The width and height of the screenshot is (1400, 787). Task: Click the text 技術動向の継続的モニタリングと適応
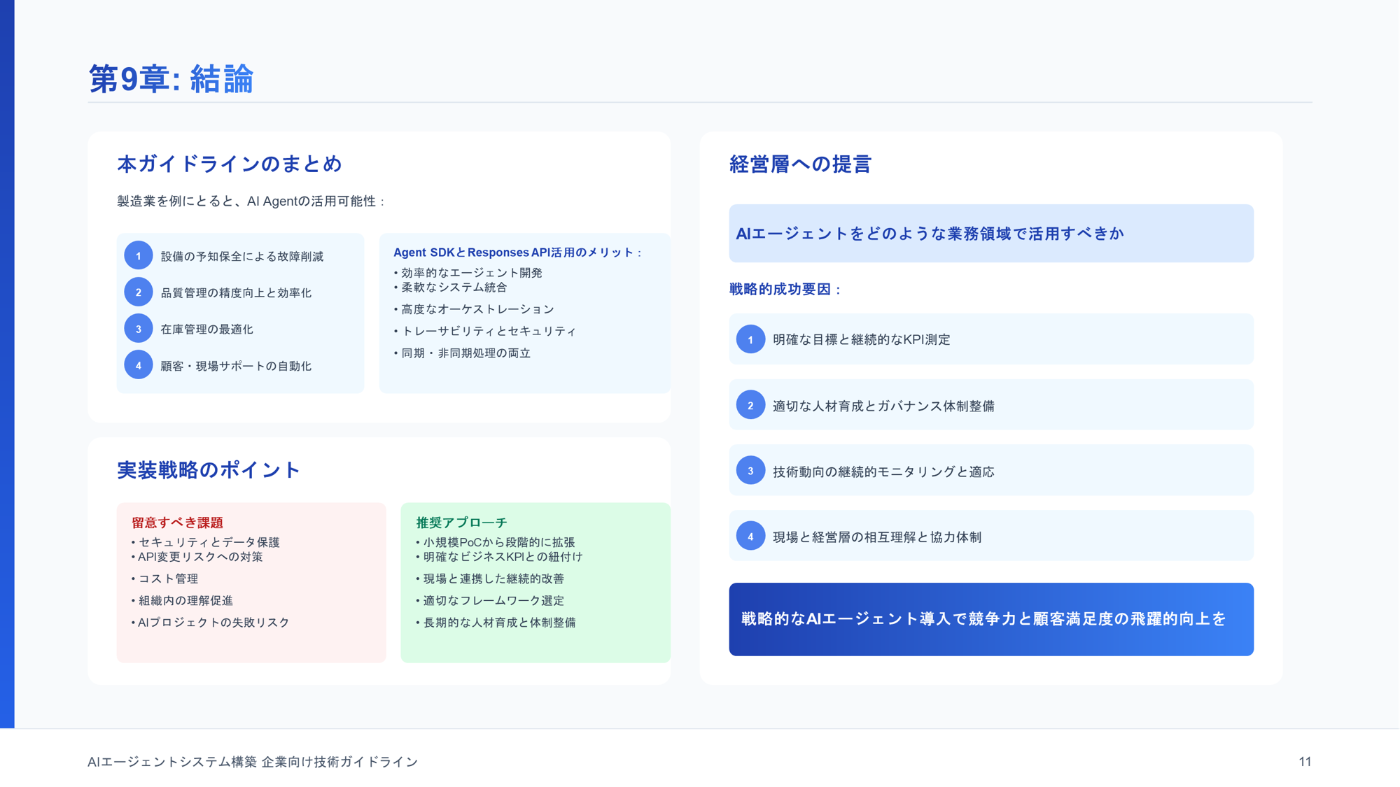point(884,471)
